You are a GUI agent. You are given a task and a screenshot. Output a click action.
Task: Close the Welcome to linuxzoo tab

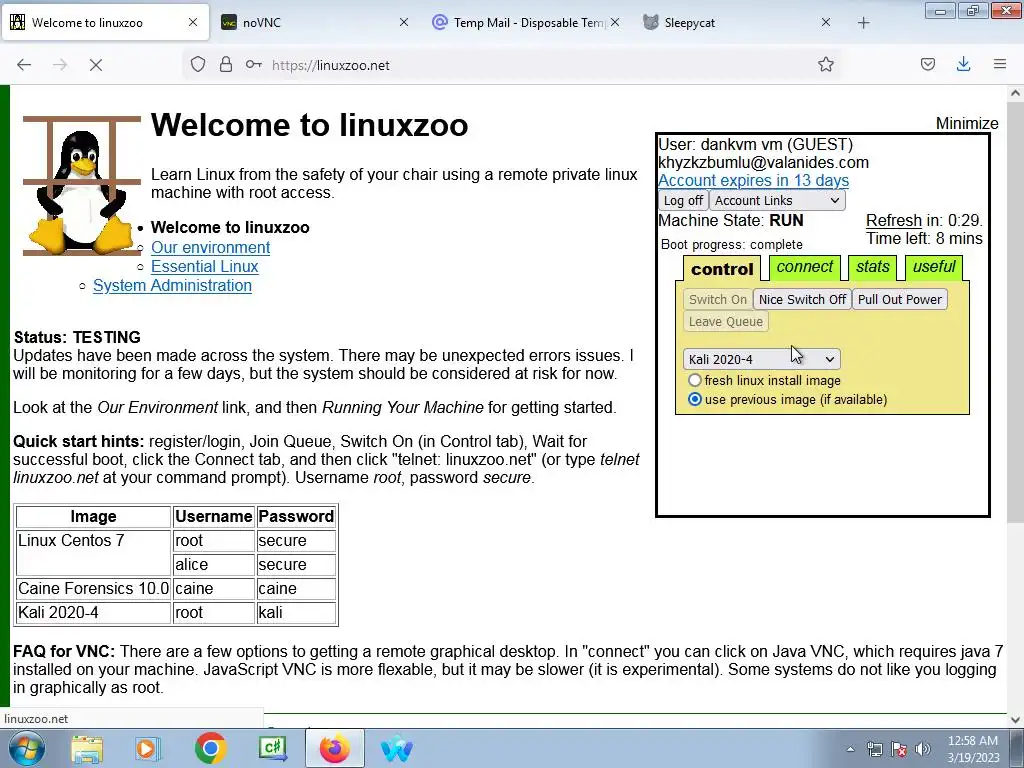(x=193, y=22)
